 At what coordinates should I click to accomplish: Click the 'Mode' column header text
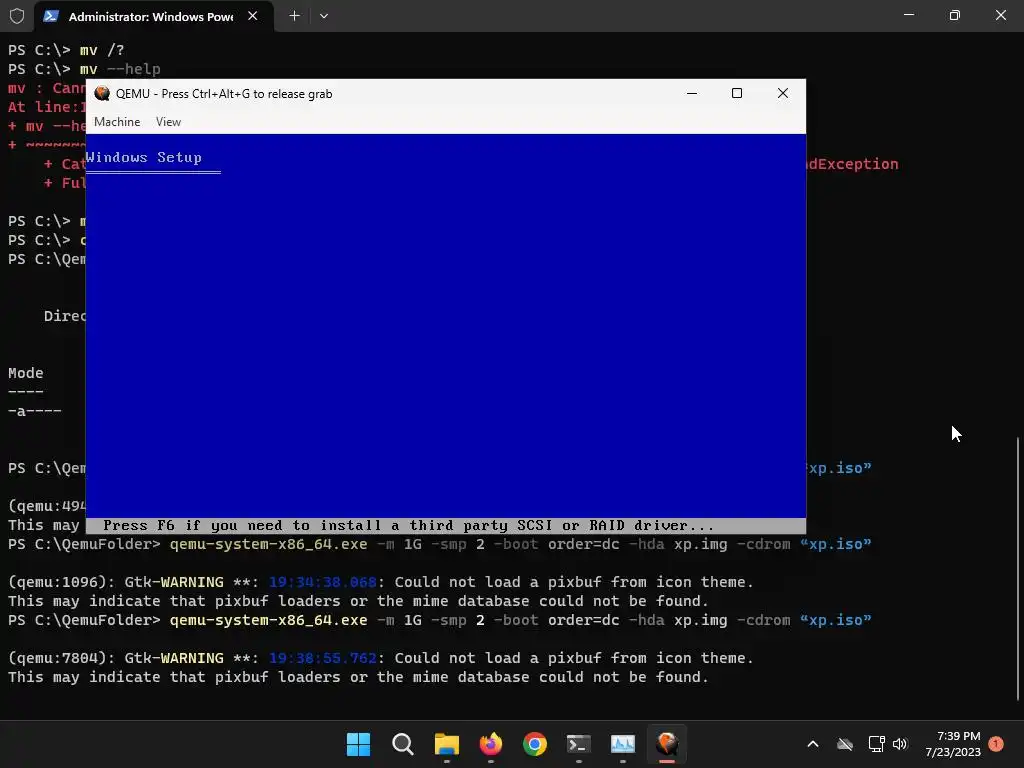coord(25,373)
